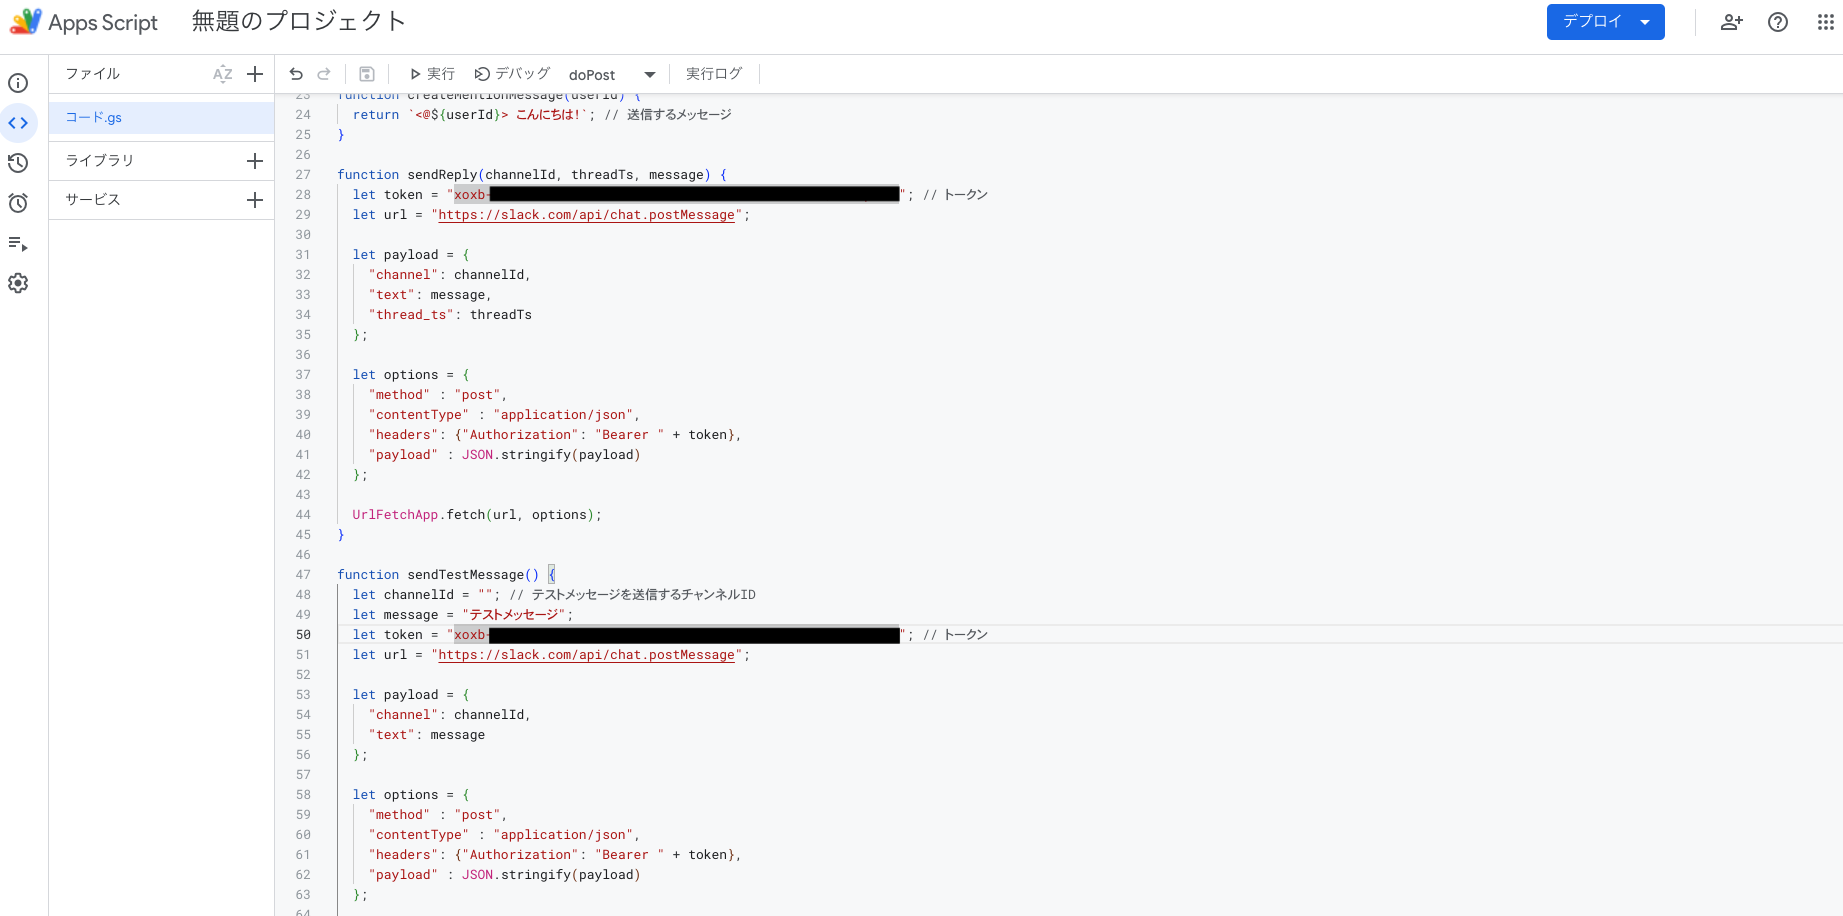The height and width of the screenshot is (916, 1843).
Task: Open the 実行ログ execution log
Action: click(x=713, y=73)
